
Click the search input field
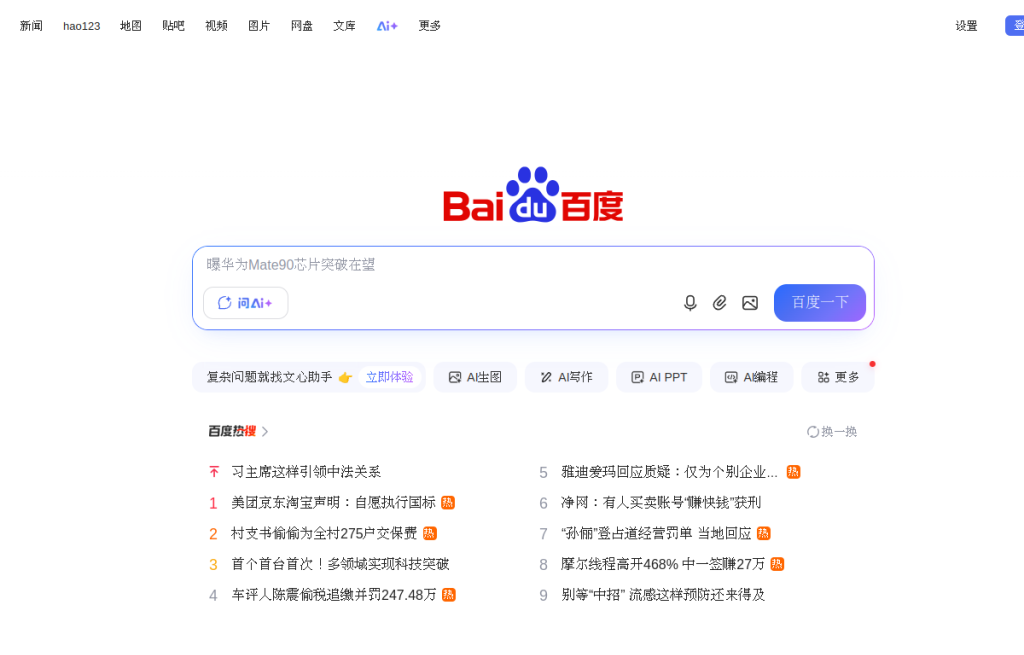(533, 264)
